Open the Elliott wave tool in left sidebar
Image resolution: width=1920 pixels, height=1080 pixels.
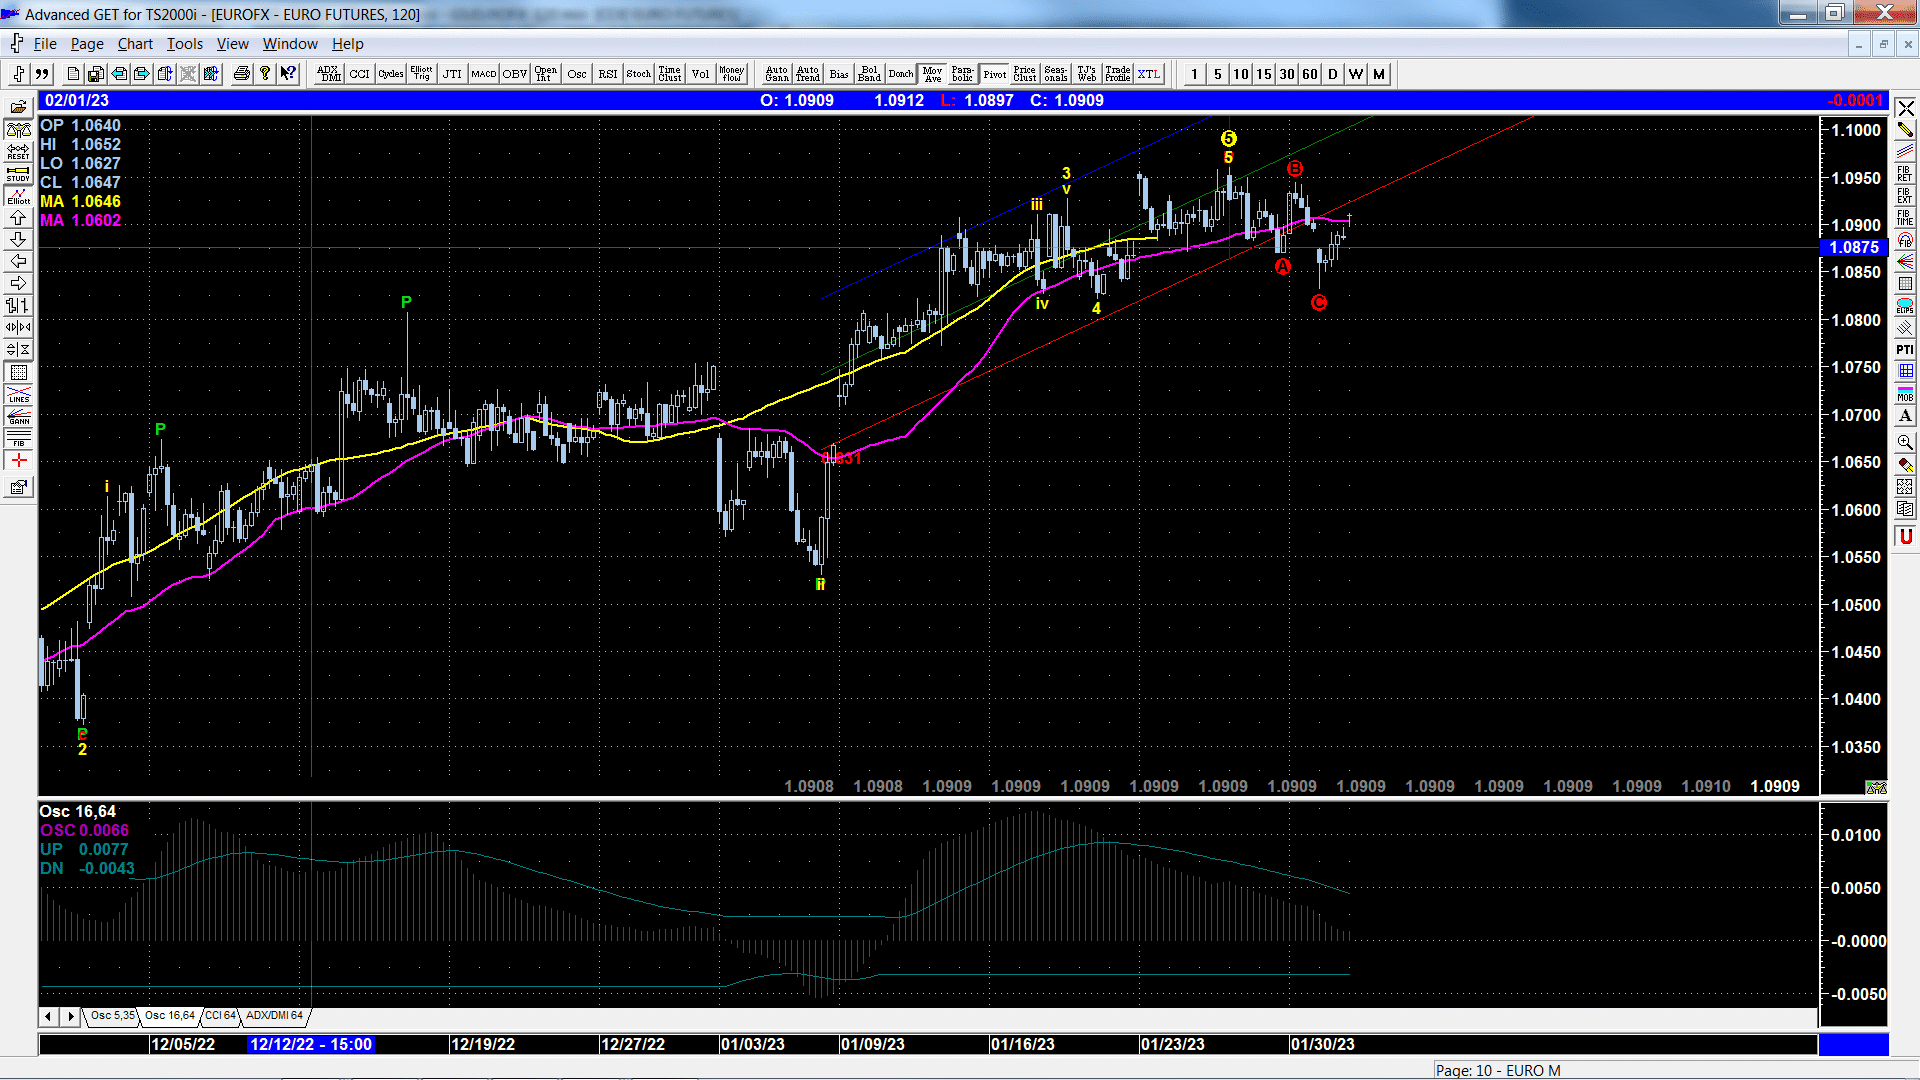pyautogui.click(x=18, y=196)
